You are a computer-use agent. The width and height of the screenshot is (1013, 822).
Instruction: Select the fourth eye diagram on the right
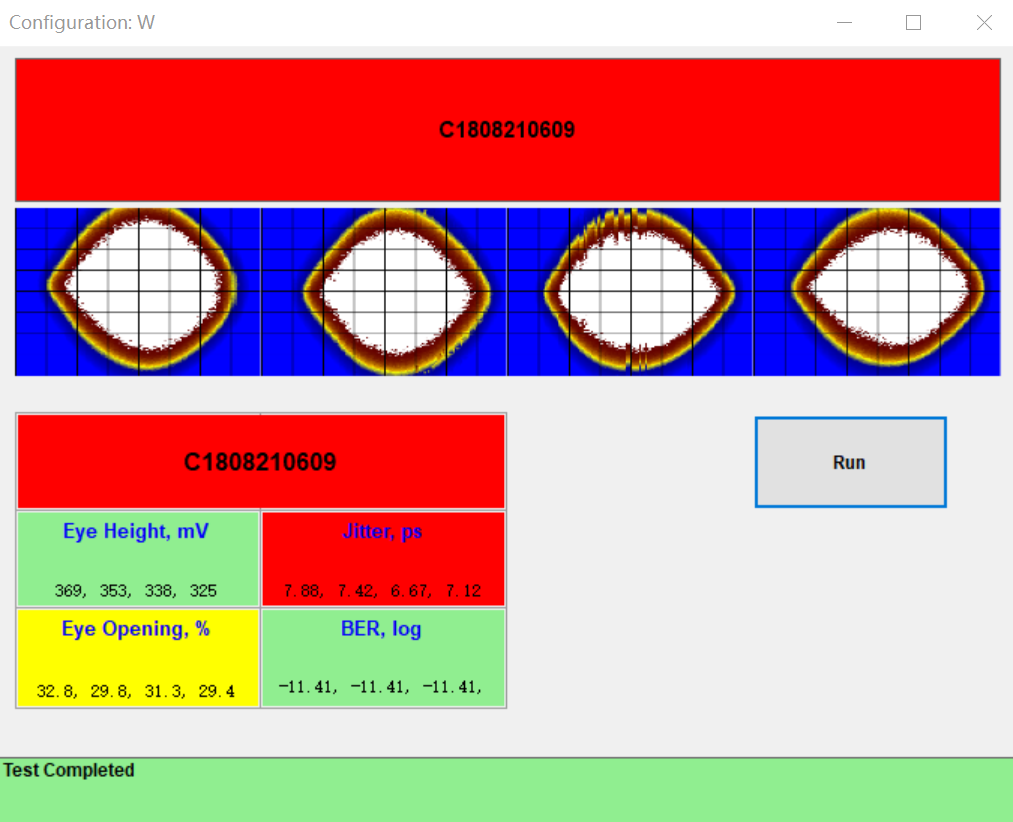coord(876,292)
